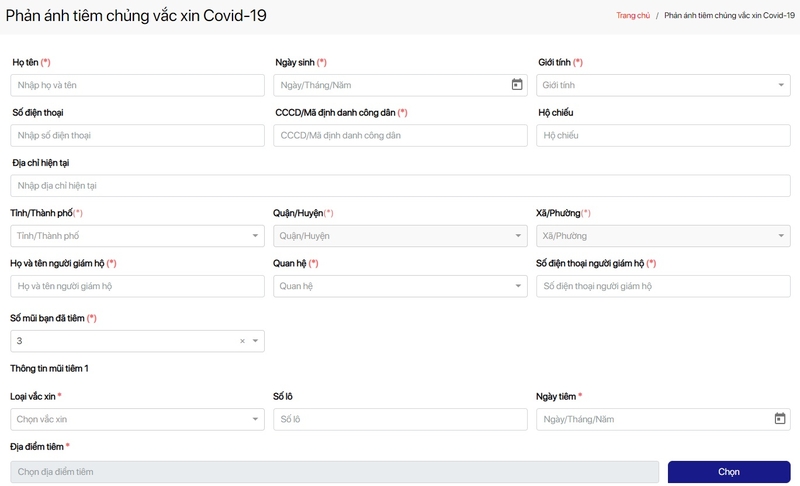Image resolution: width=800 pixels, height=486 pixels.
Task: Click the Địa chỉ hiện tại field
Action: tap(400, 186)
